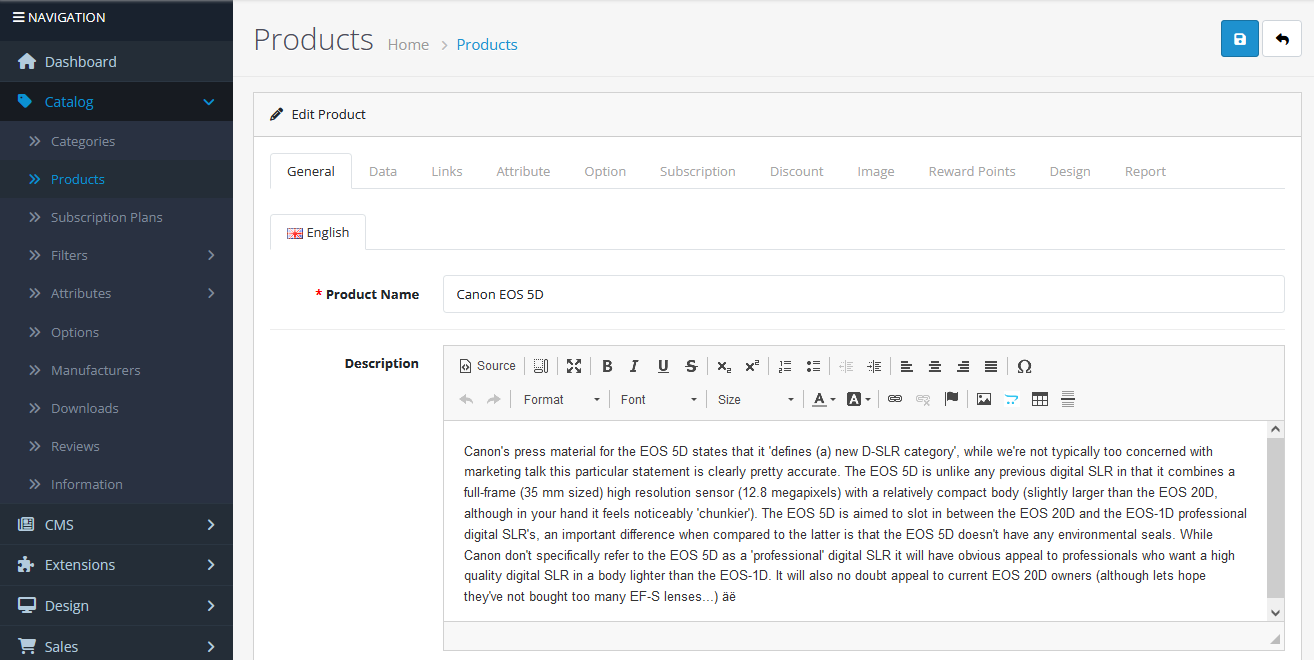The width and height of the screenshot is (1314, 660).
Task: Expand the Attributes submenu
Action: point(116,293)
